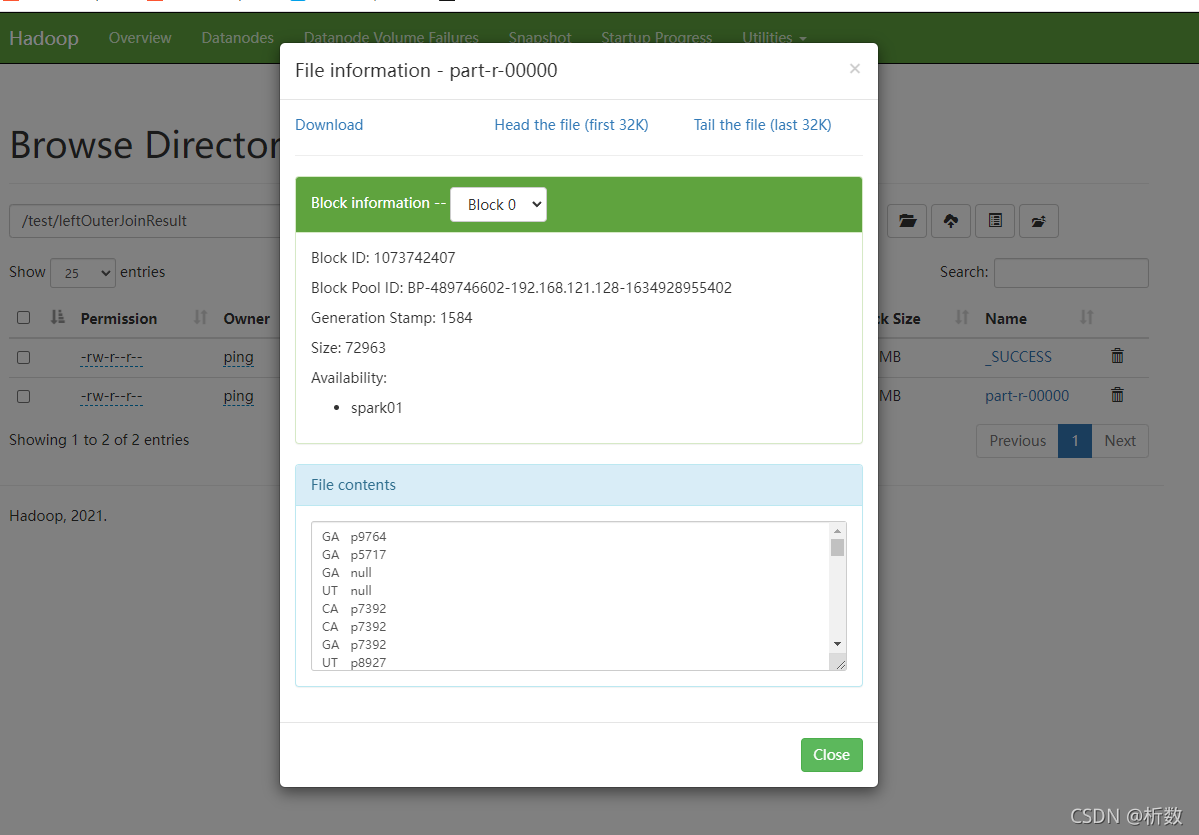Click the GA p5717 line in file contents
This screenshot has height=835, width=1199.
(x=354, y=554)
